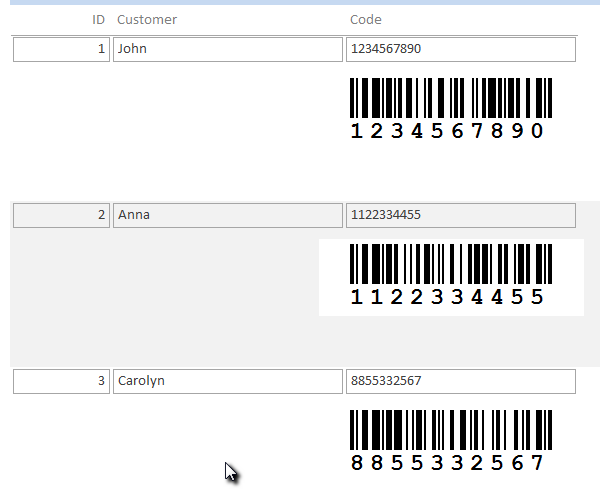The height and width of the screenshot is (495, 600).
Task: Select the barcode image for 1234567890
Action: (x=451, y=109)
